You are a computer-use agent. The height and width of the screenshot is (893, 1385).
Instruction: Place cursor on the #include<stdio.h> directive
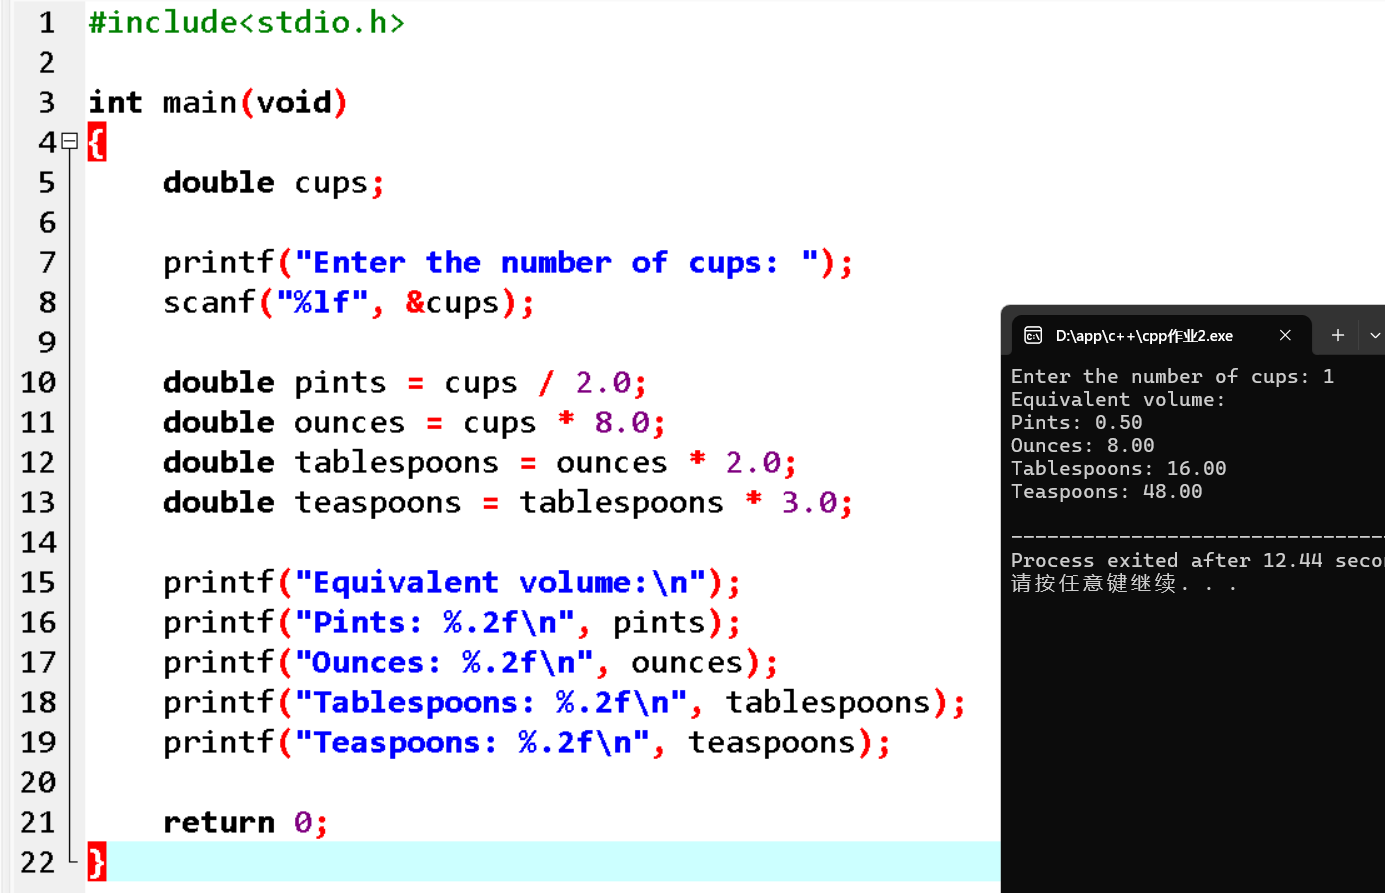pos(245,21)
